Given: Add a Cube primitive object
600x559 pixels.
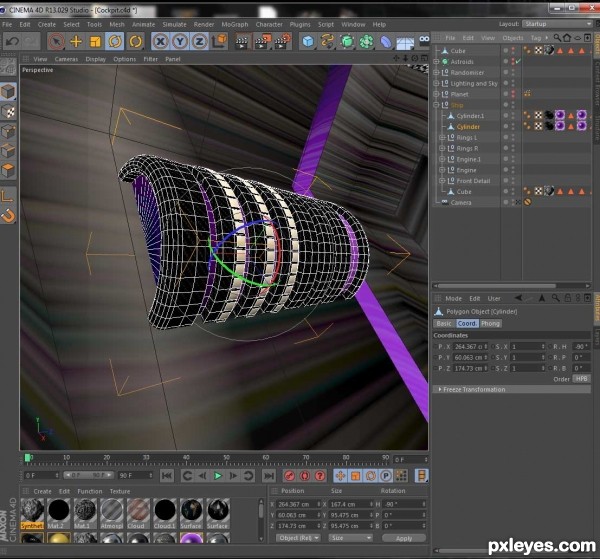Looking at the screenshot, I should tap(308, 41).
